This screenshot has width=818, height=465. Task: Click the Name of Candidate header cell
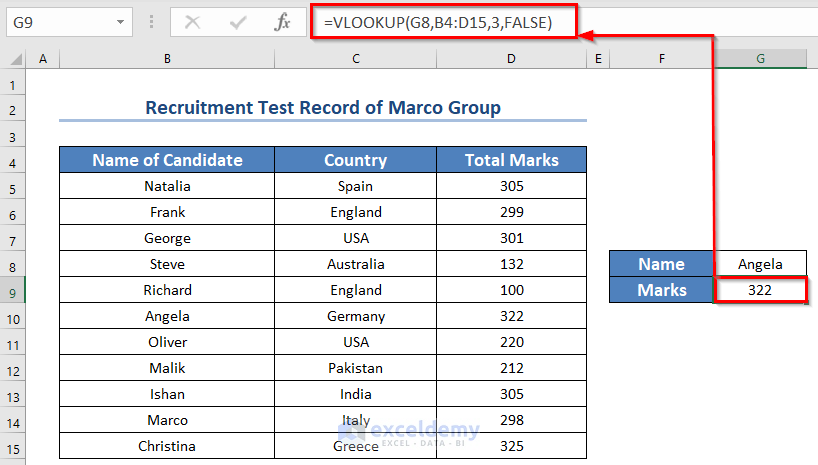167,160
